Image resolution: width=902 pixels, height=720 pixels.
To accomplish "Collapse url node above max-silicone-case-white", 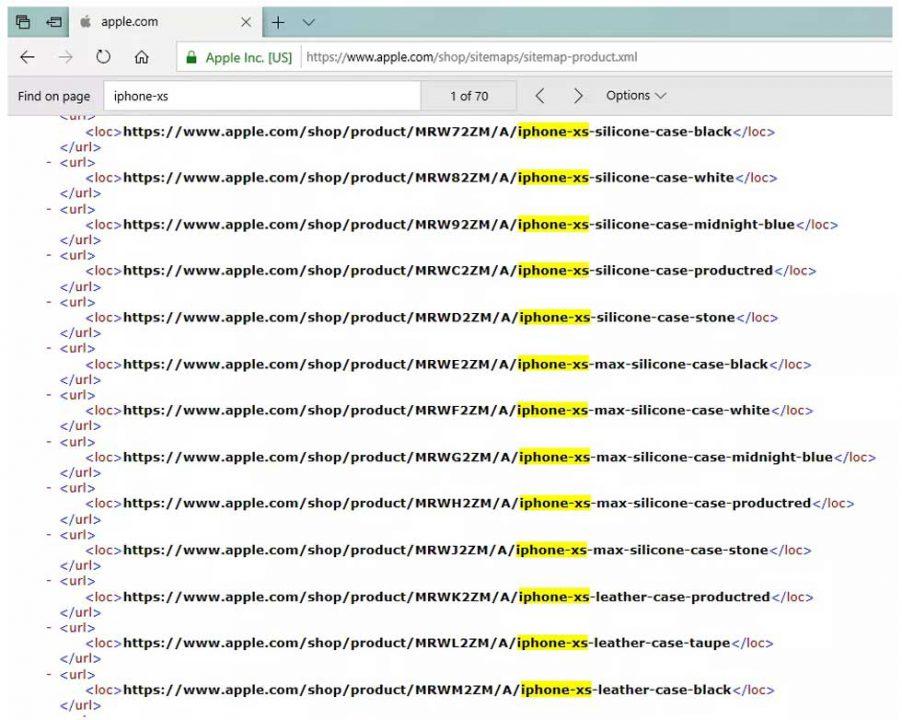I will pyautogui.click(x=49, y=395).
